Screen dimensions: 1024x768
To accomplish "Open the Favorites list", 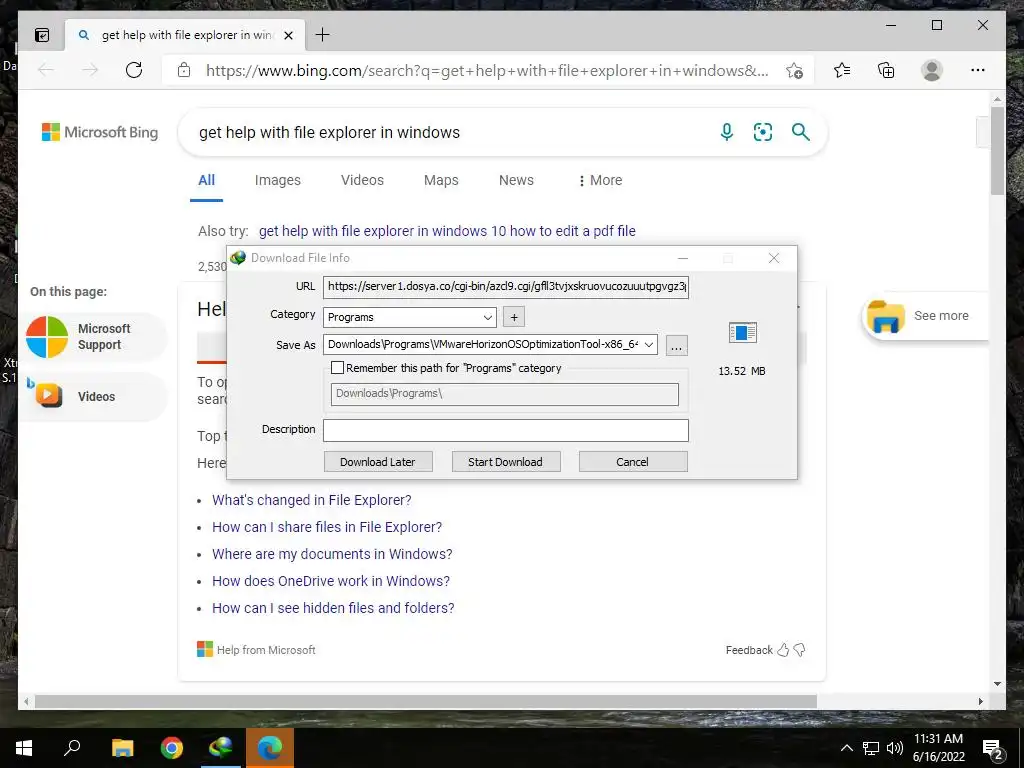I will coord(842,70).
